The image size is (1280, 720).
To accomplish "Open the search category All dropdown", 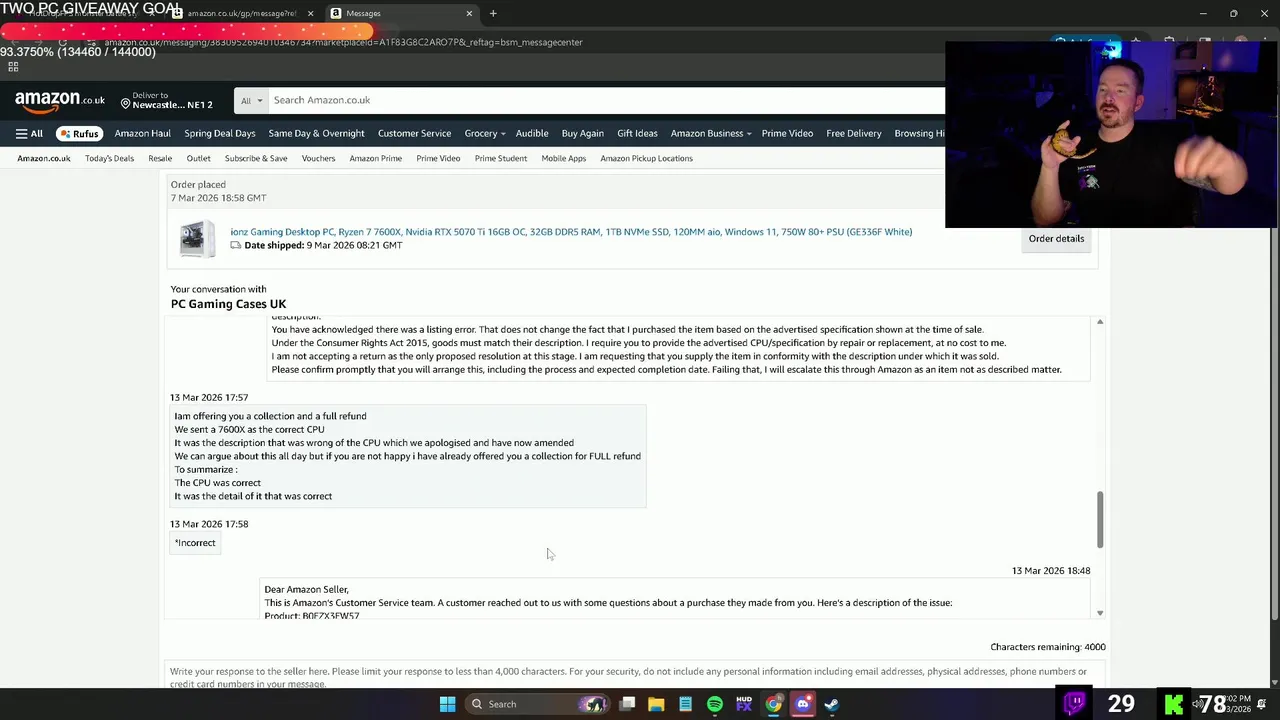I will click(x=251, y=100).
